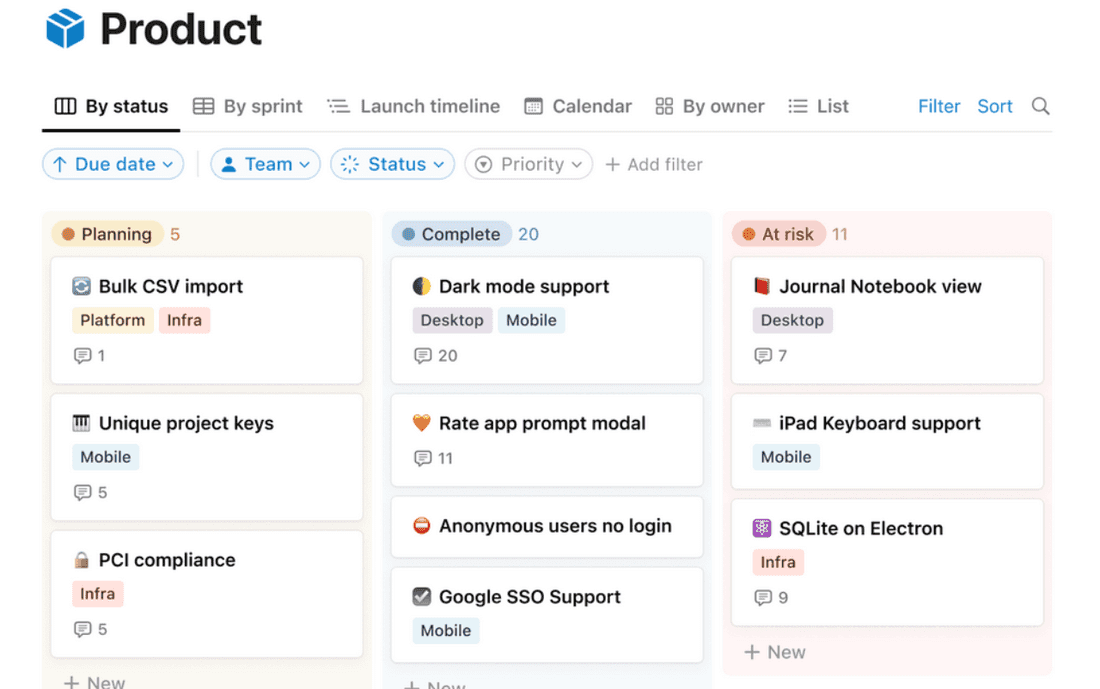Viewport: 1100px width, 689px height.
Task: Expand the Priority filter dropdown
Action: pyautogui.click(x=528, y=164)
